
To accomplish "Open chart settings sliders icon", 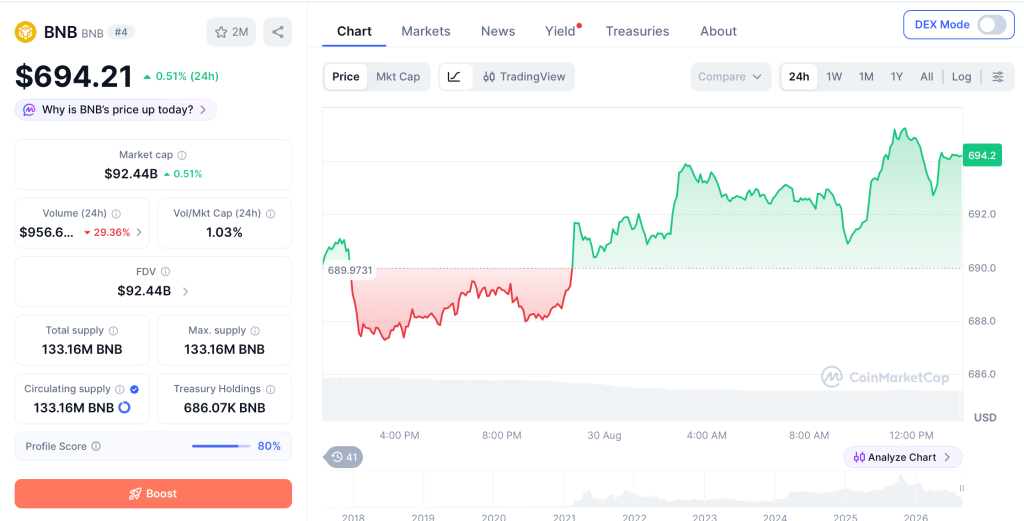I will pos(998,76).
